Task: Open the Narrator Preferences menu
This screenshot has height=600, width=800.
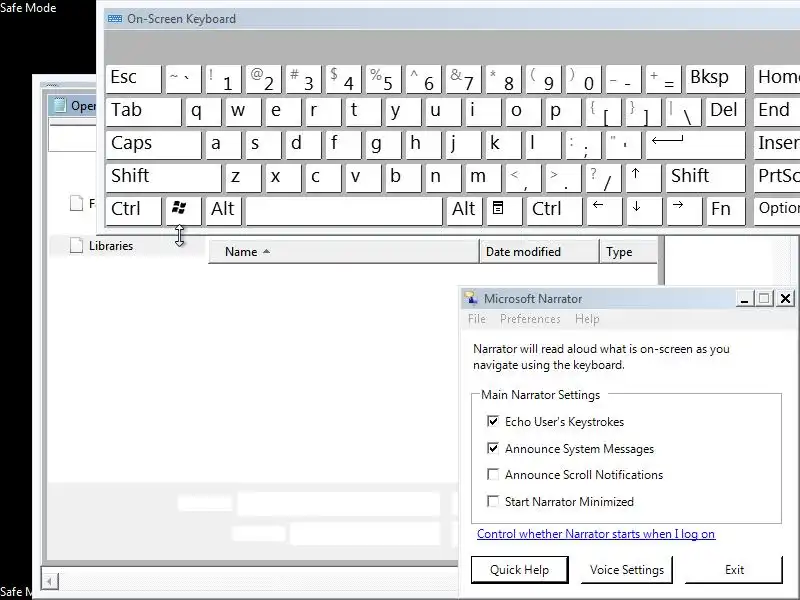Action: click(530, 319)
